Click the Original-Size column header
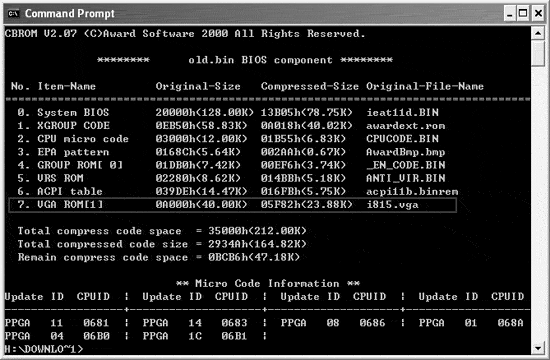This screenshot has height=360, width=550. (198, 86)
